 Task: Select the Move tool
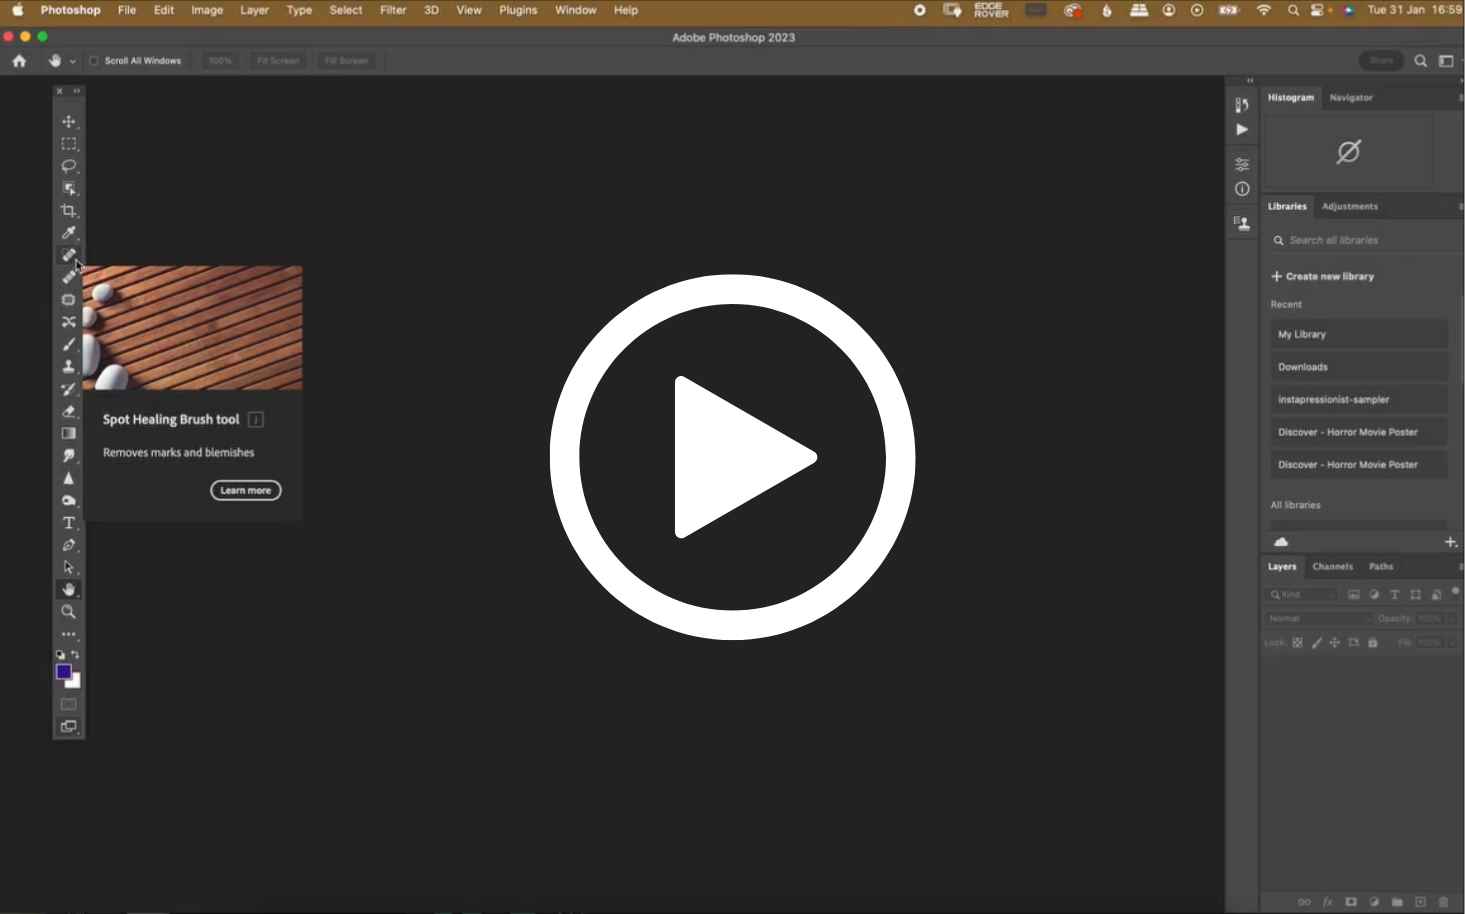pyautogui.click(x=68, y=122)
